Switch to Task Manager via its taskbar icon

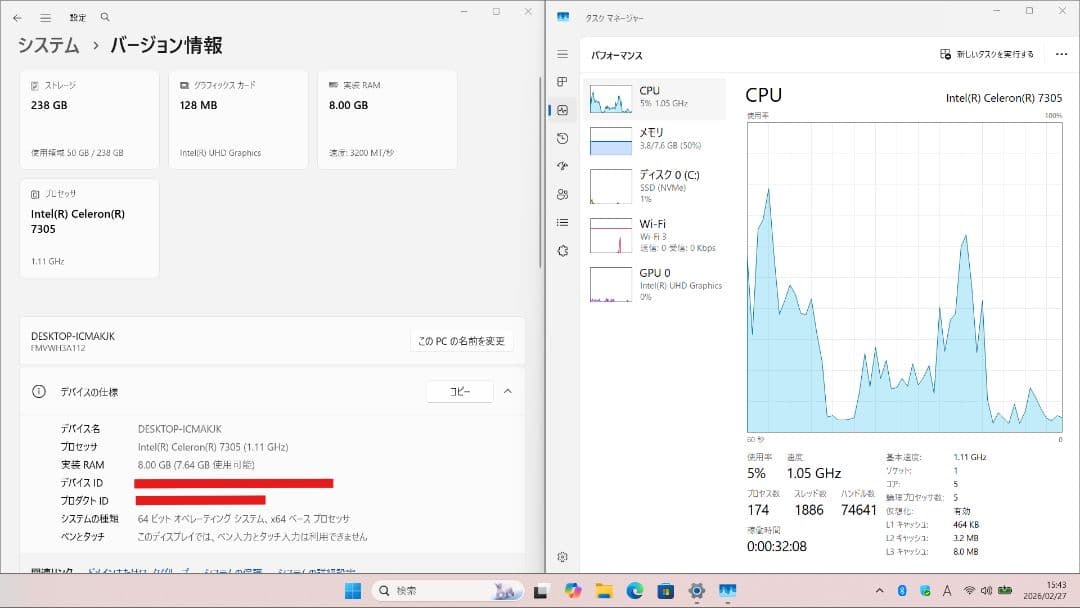click(727, 591)
